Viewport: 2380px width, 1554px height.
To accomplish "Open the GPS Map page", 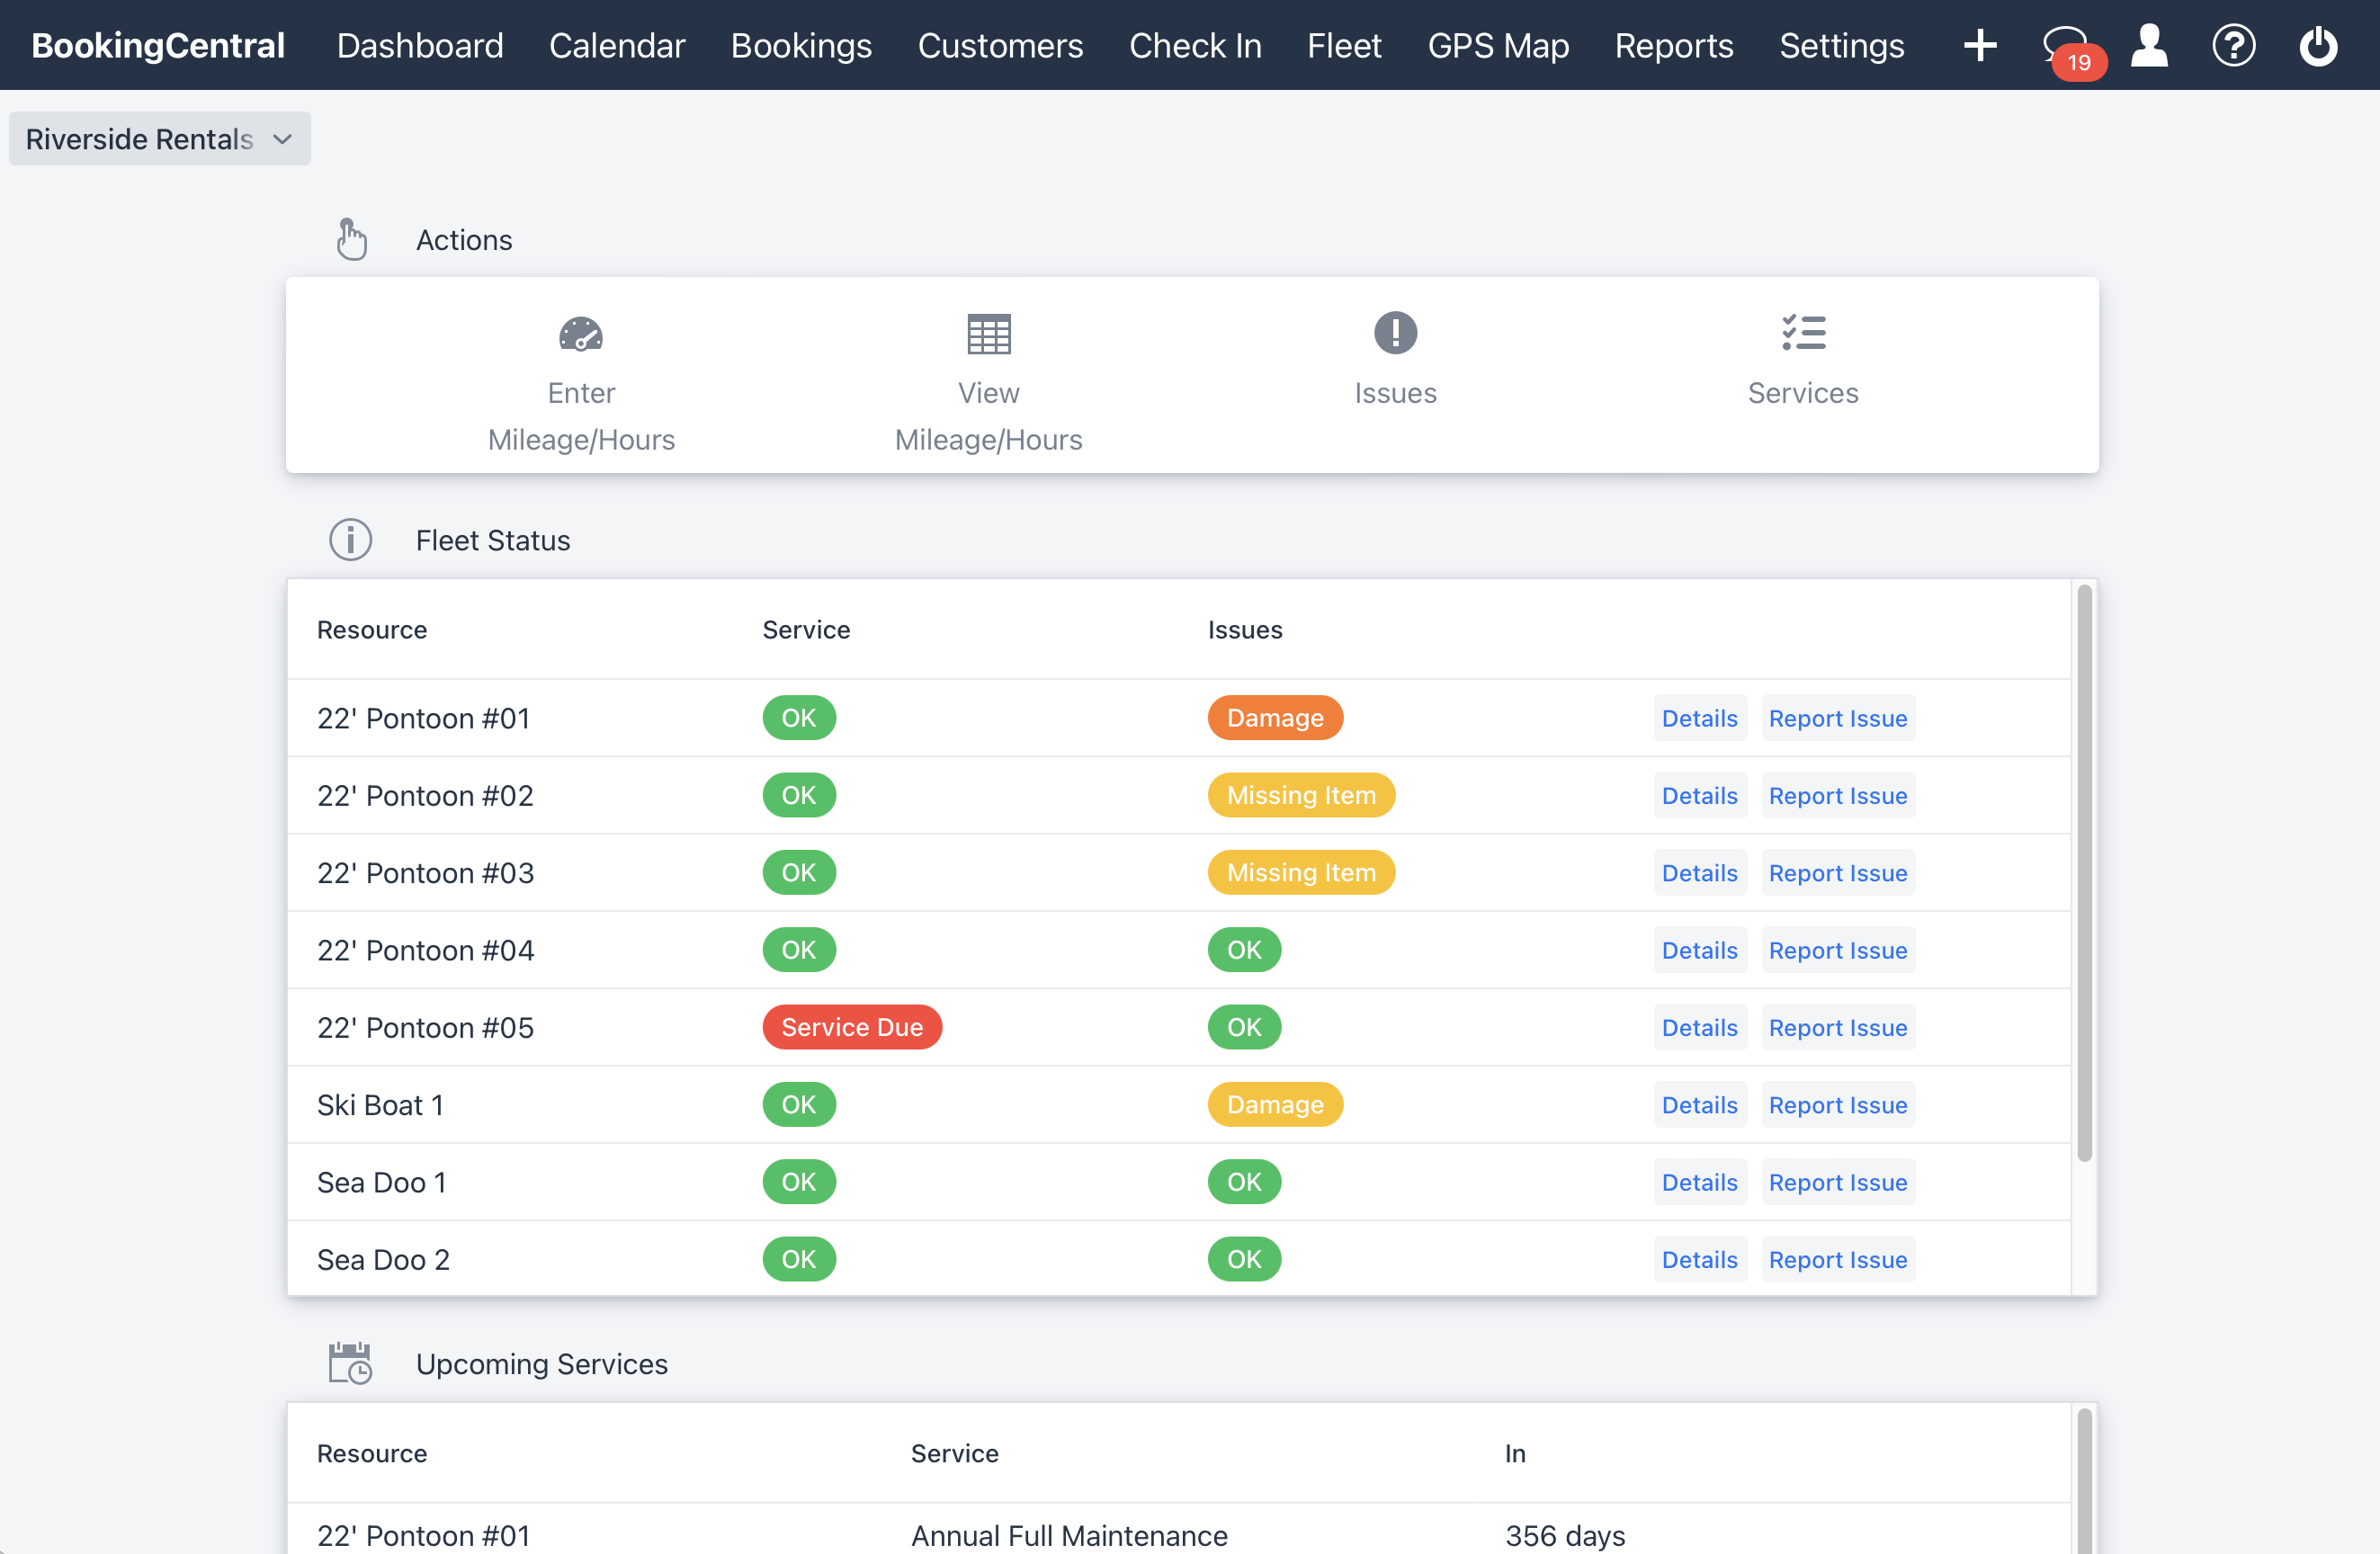I will point(1498,45).
